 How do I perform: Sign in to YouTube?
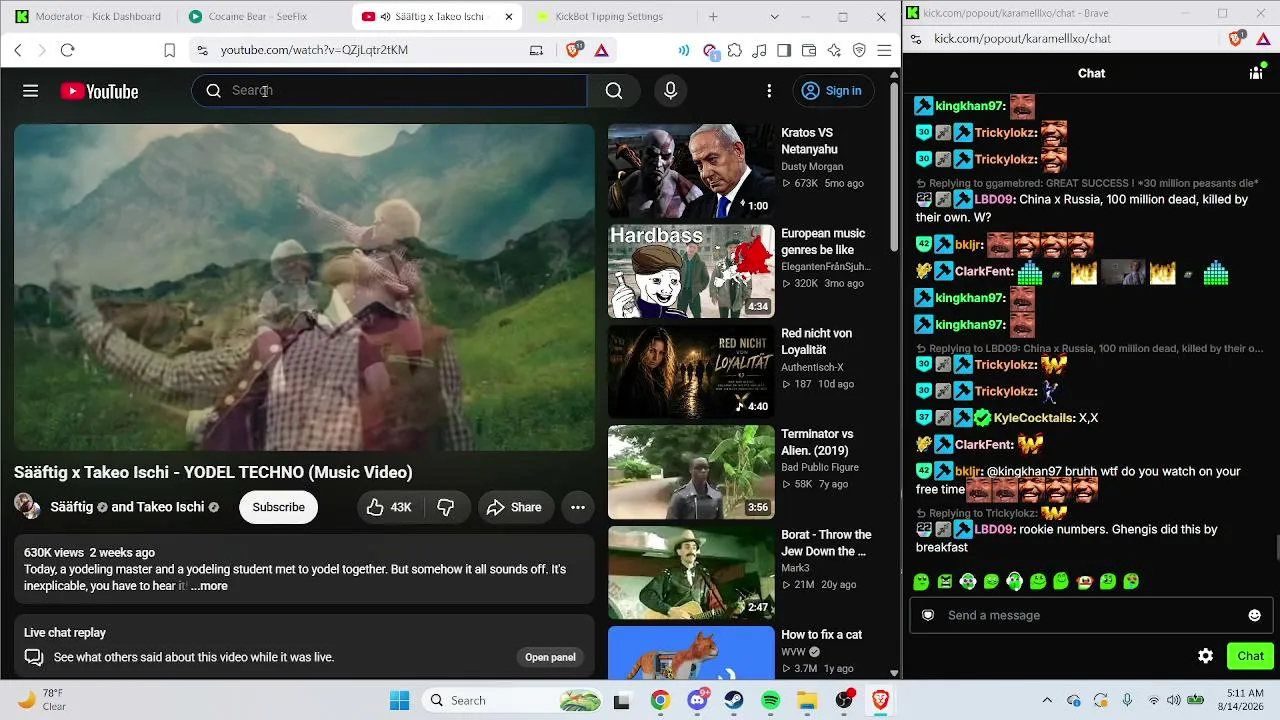pos(832,91)
